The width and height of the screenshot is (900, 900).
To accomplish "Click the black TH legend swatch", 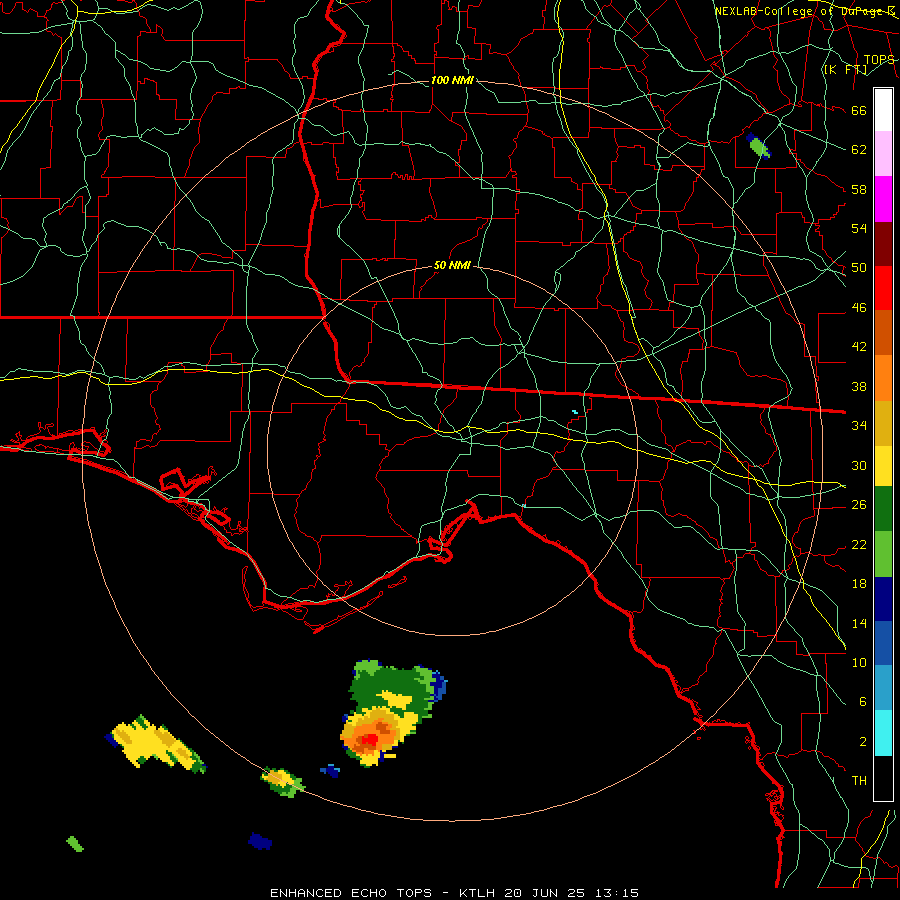I will [883, 778].
